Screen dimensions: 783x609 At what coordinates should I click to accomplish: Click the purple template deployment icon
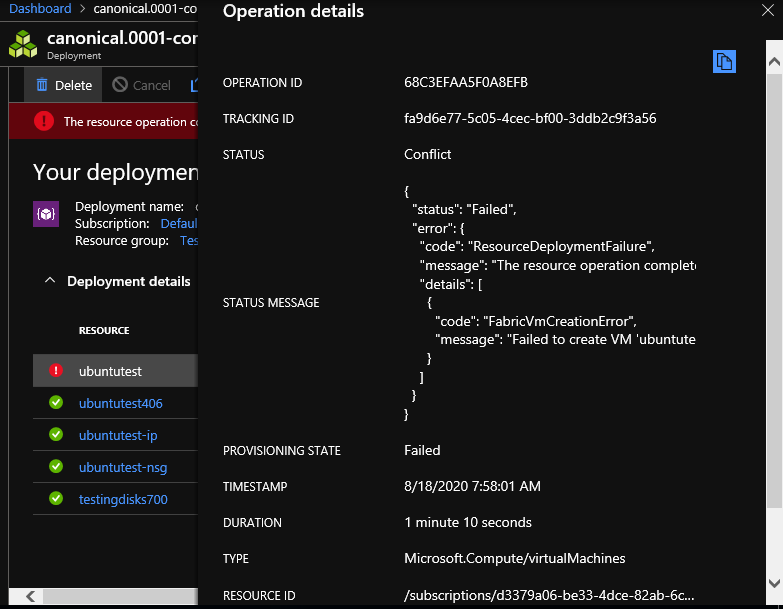pyautogui.click(x=46, y=214)
